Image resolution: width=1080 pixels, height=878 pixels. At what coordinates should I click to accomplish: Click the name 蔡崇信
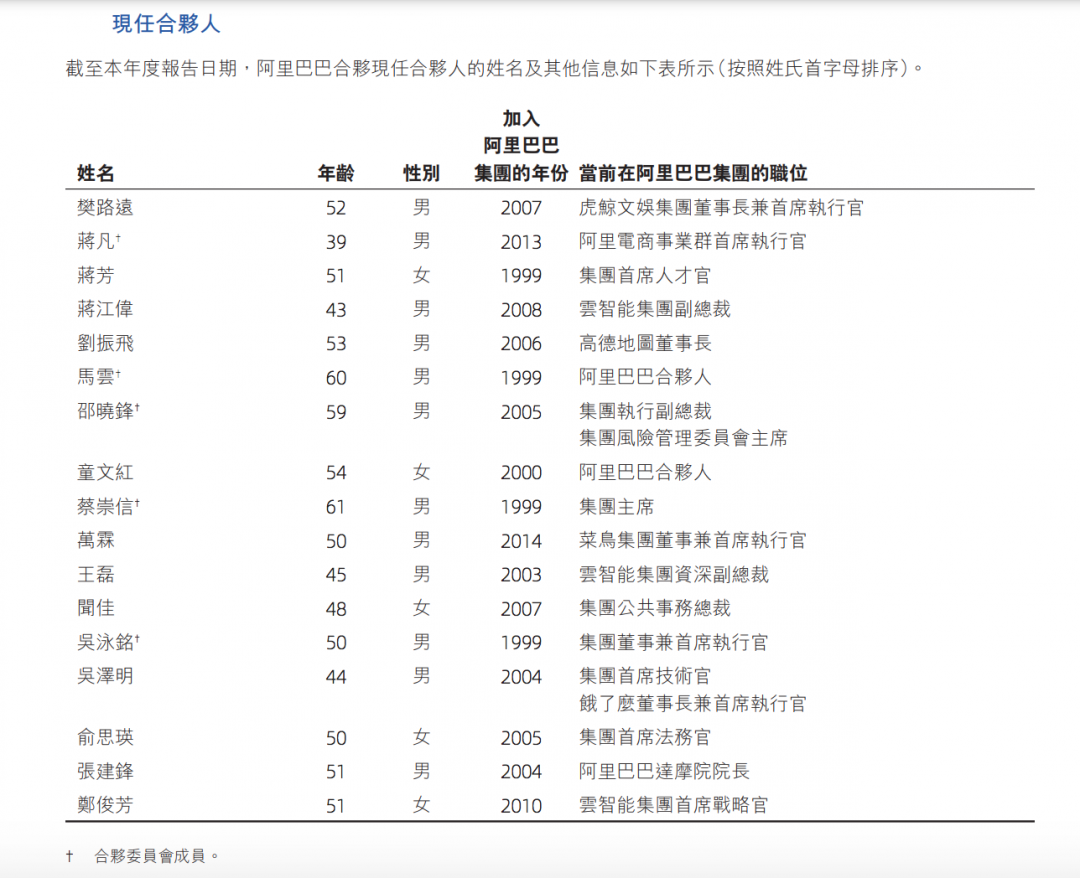tap(105, 507)
